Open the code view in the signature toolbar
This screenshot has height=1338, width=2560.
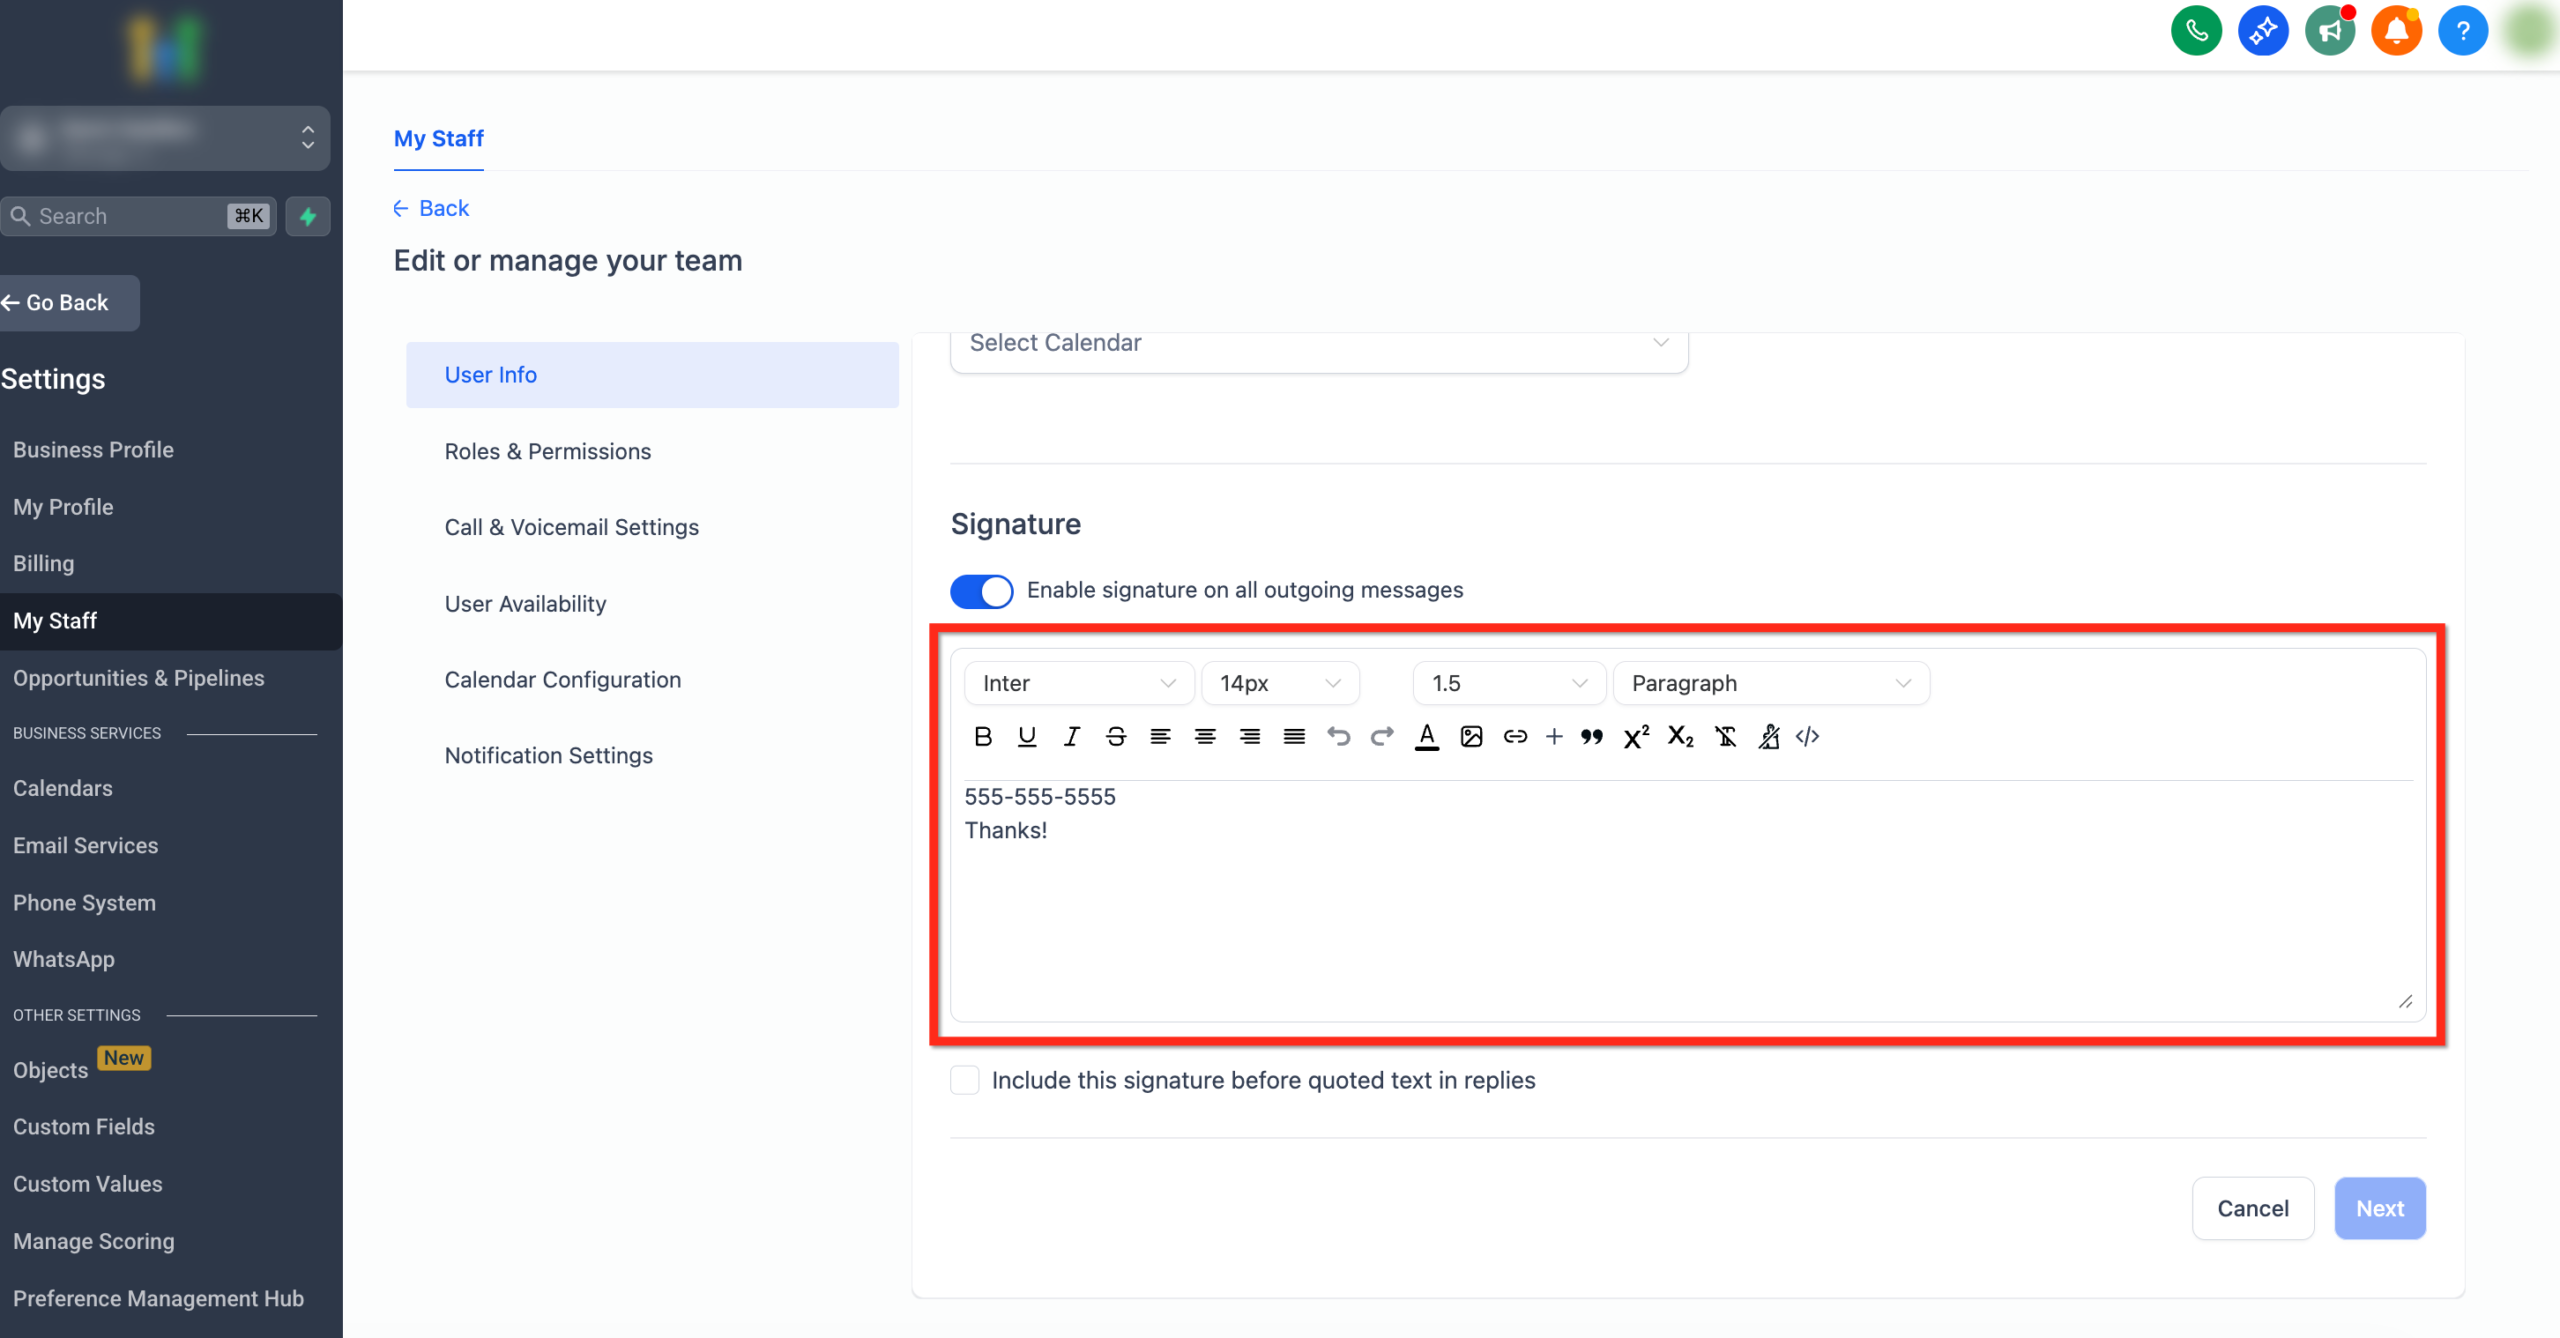pyautogui.click(x=1808, y=737)
